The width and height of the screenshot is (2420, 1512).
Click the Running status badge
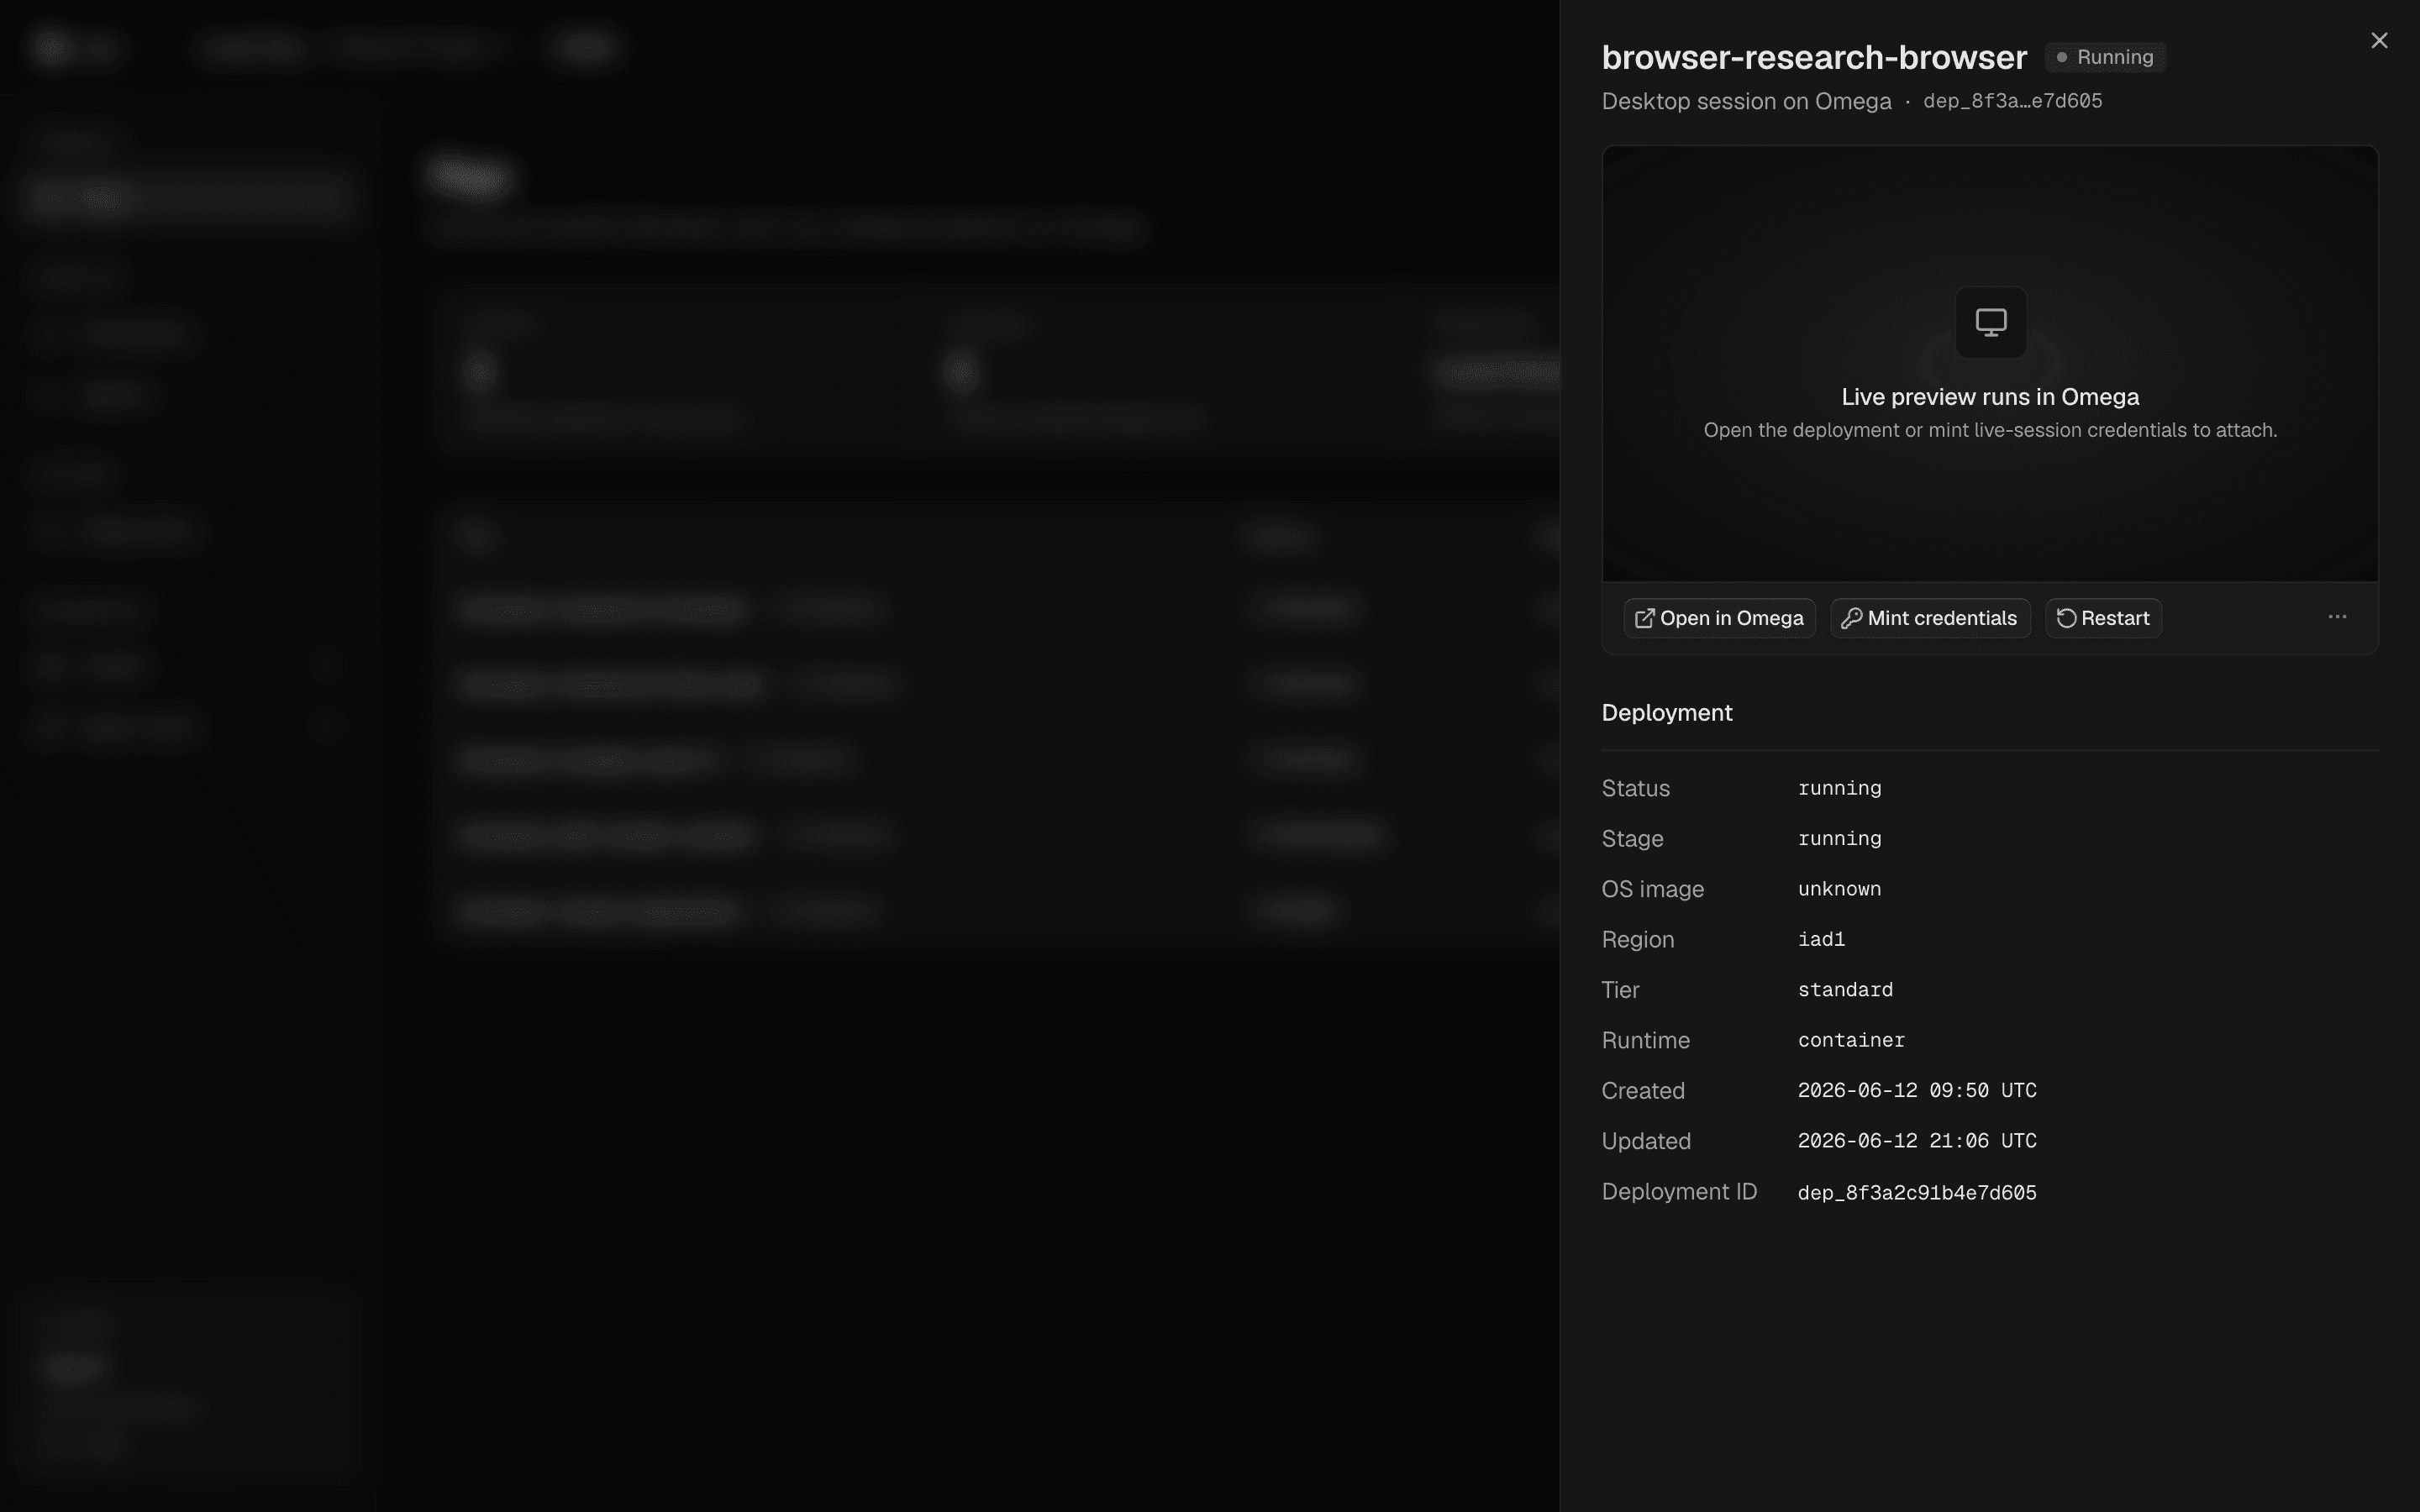pos(2105,57)
